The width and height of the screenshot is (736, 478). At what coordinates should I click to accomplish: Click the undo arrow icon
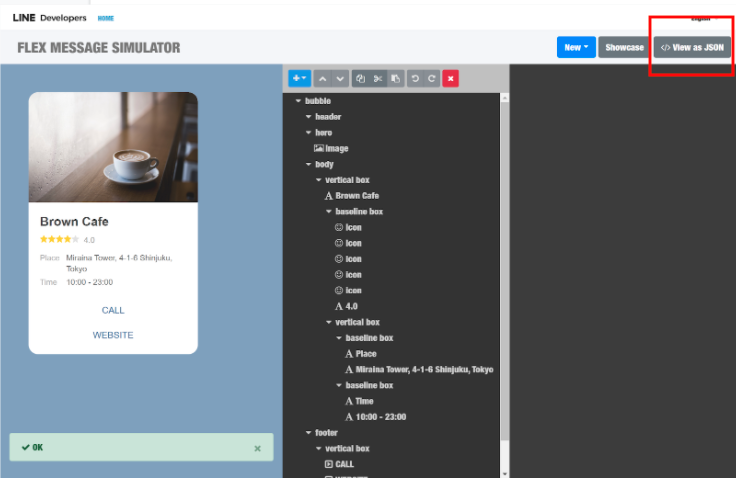click(415, 78)
